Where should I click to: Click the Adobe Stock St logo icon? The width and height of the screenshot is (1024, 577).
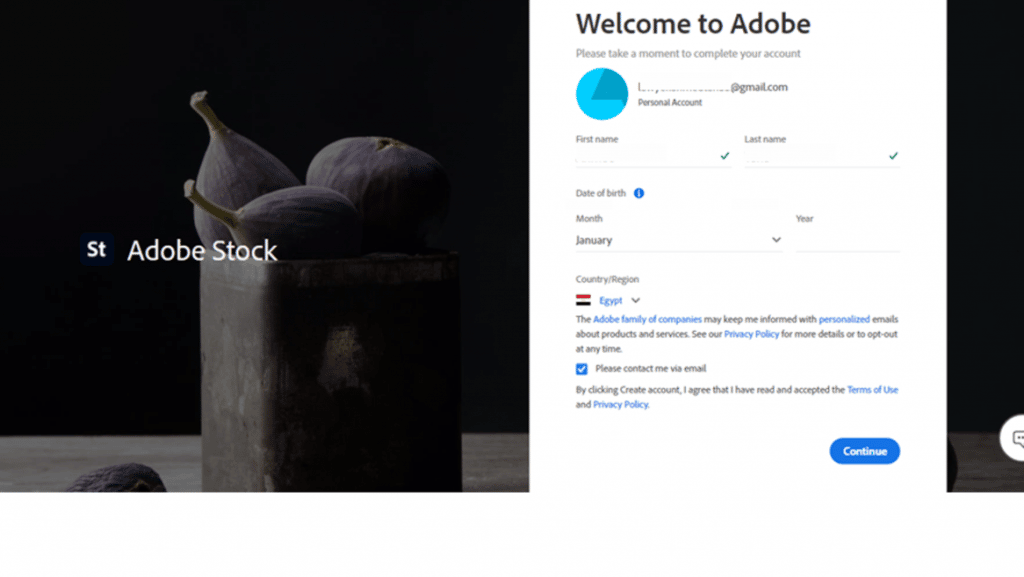97,249
